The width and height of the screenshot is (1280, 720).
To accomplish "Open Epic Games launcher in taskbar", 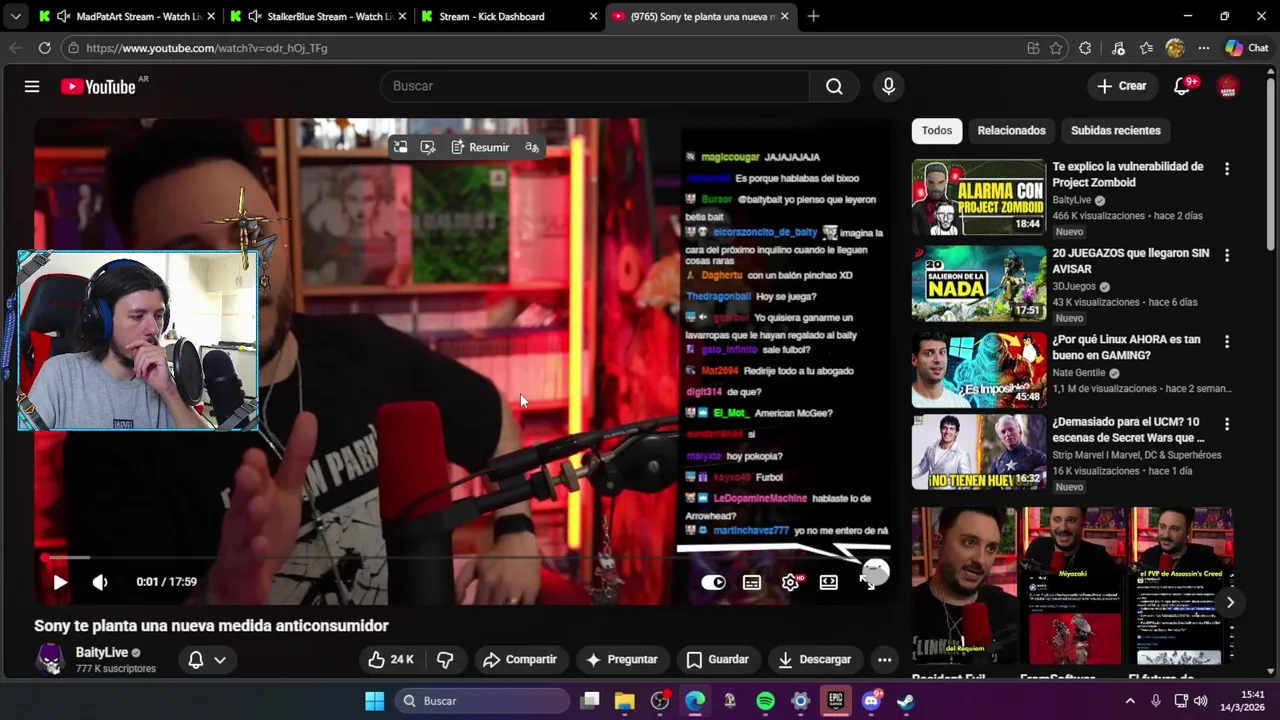I will [836, 701].
